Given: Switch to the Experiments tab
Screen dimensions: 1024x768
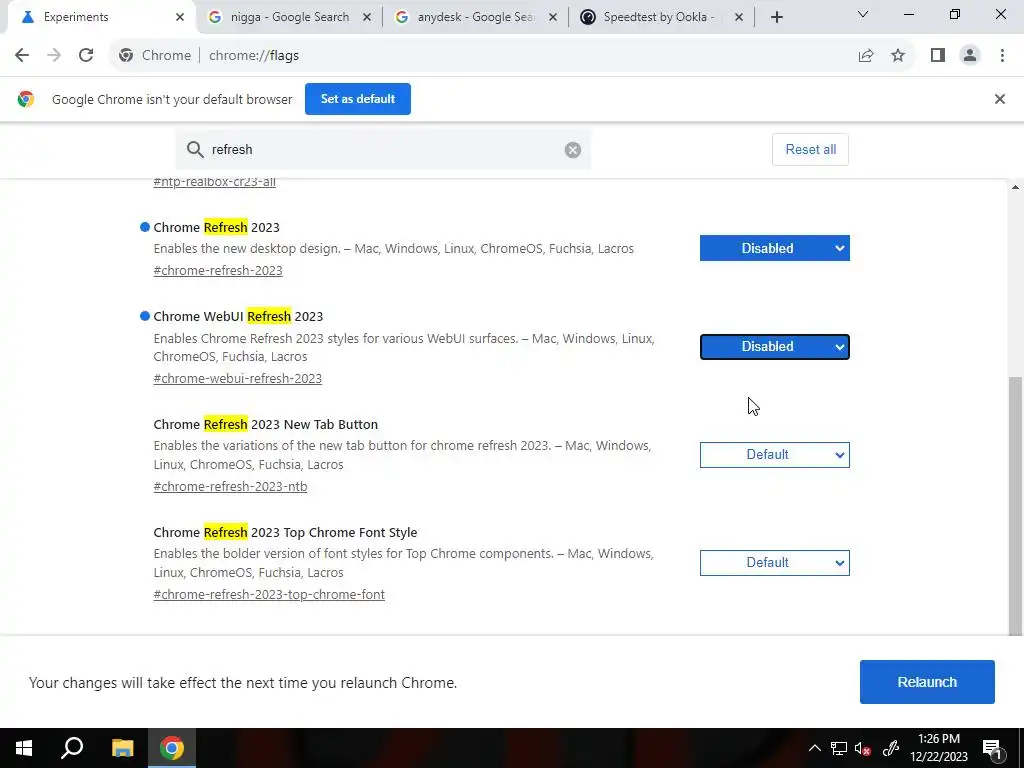Looking at the screenshot, I should 100,18.
